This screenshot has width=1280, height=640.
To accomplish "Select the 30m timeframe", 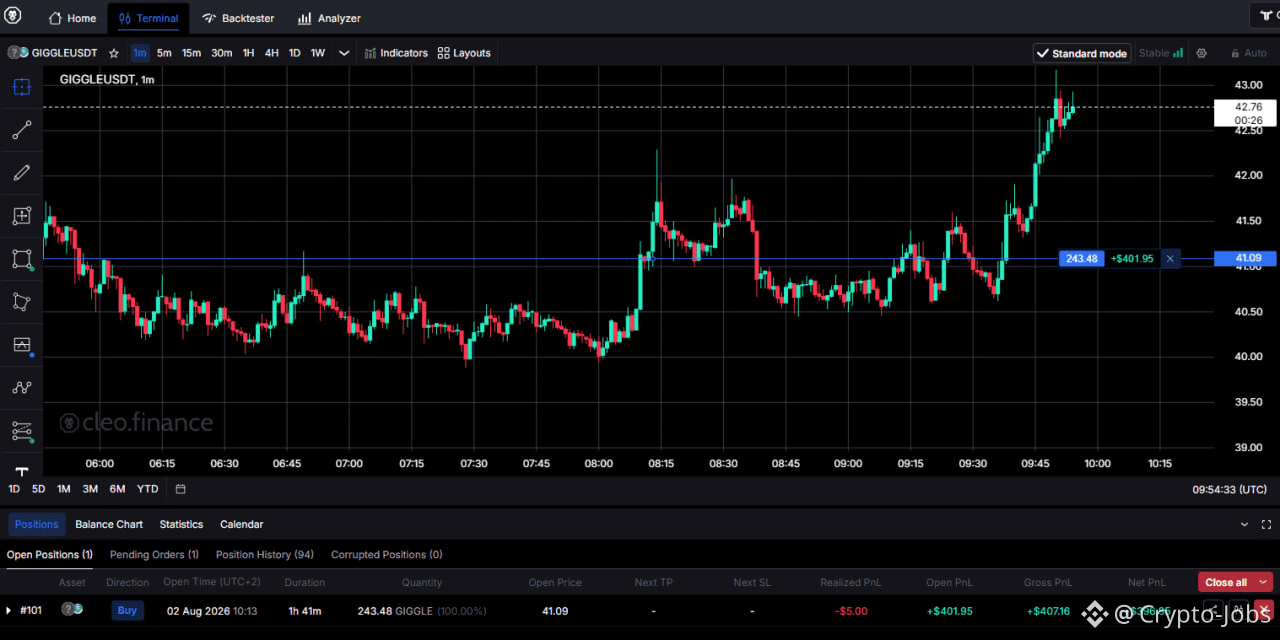I will click(222, 53).
